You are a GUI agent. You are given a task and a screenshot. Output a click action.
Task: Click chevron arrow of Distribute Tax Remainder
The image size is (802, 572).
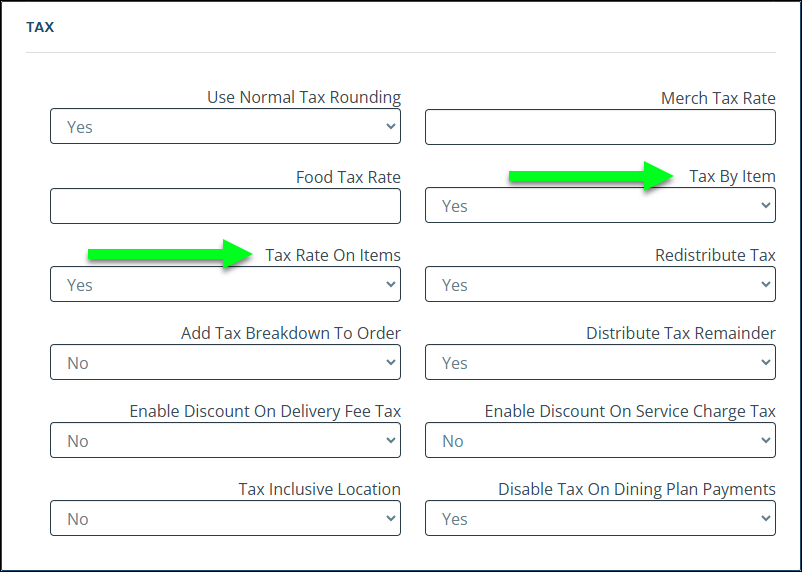[765, 362]
